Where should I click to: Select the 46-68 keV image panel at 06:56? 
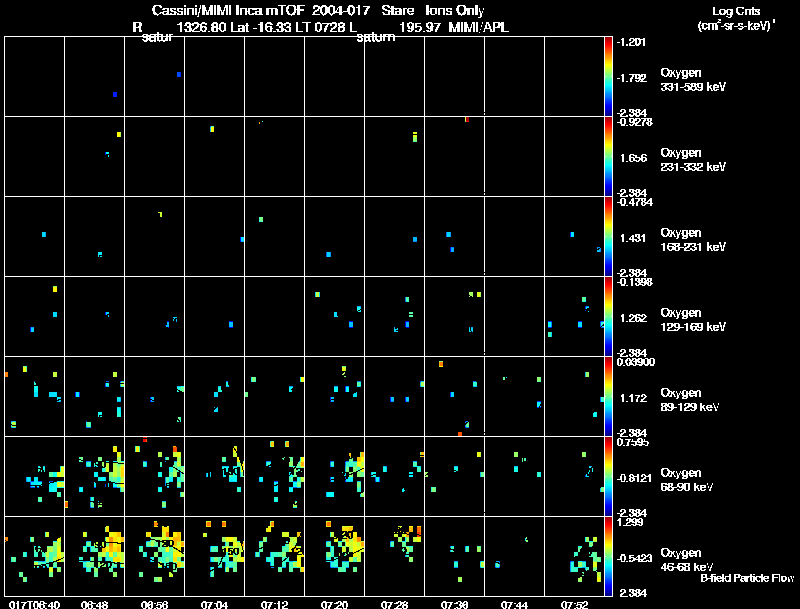155,556
